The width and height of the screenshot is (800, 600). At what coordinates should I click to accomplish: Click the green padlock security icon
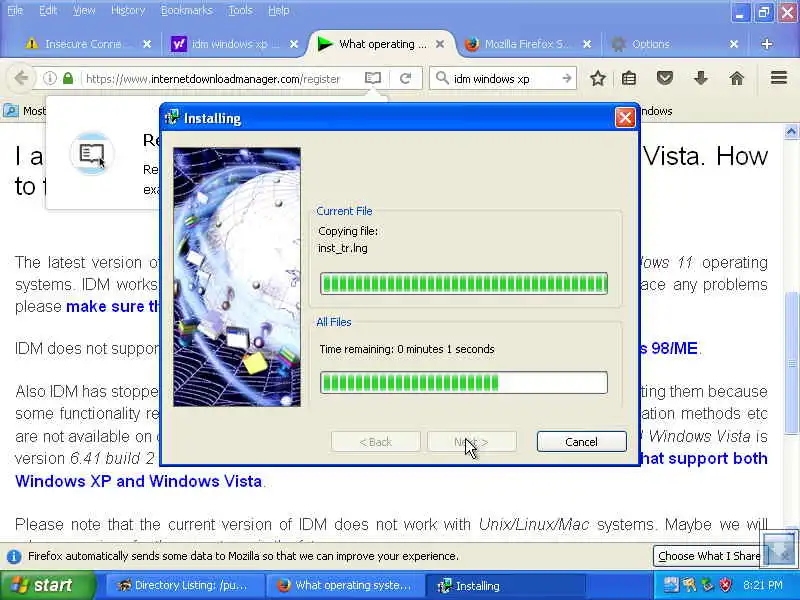click(x=68, y=79)
